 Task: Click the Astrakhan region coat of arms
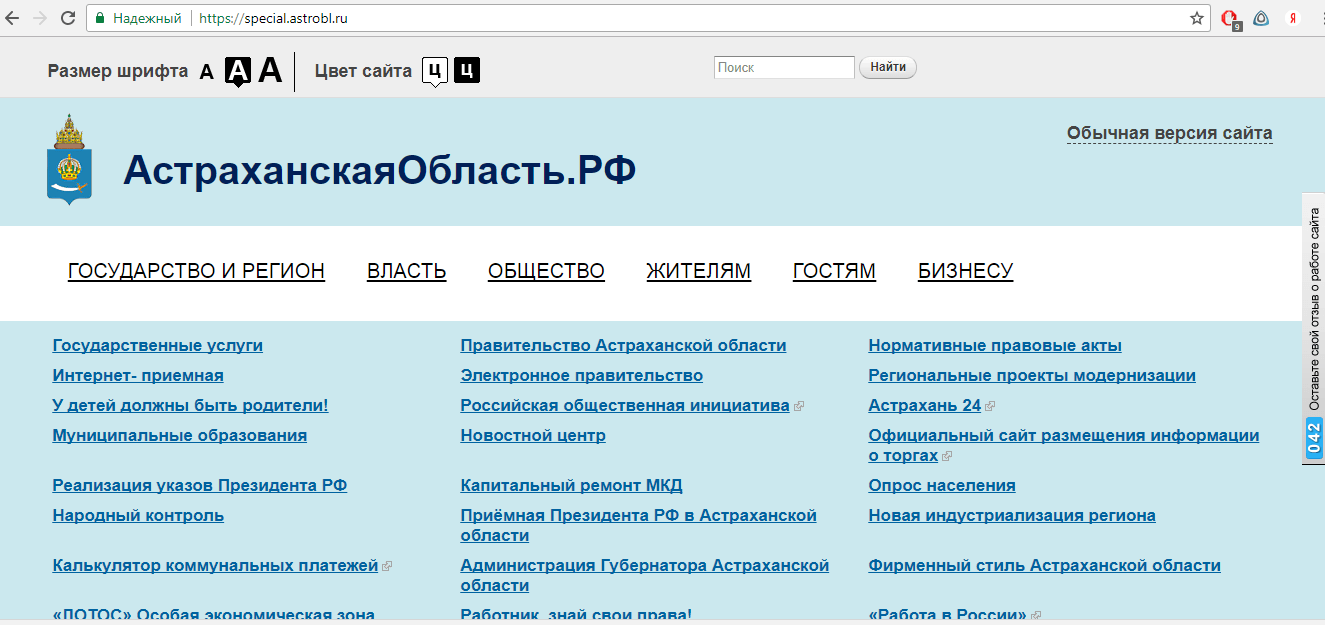[70, 160]
